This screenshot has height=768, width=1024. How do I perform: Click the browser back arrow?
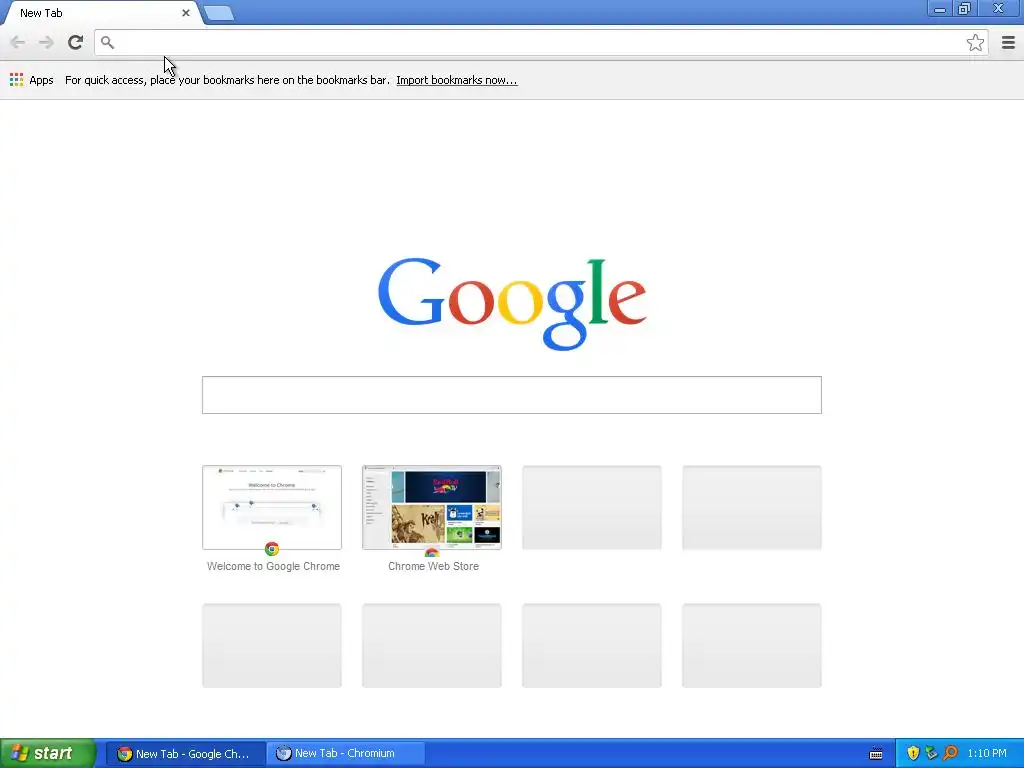[x=18, y=42]
